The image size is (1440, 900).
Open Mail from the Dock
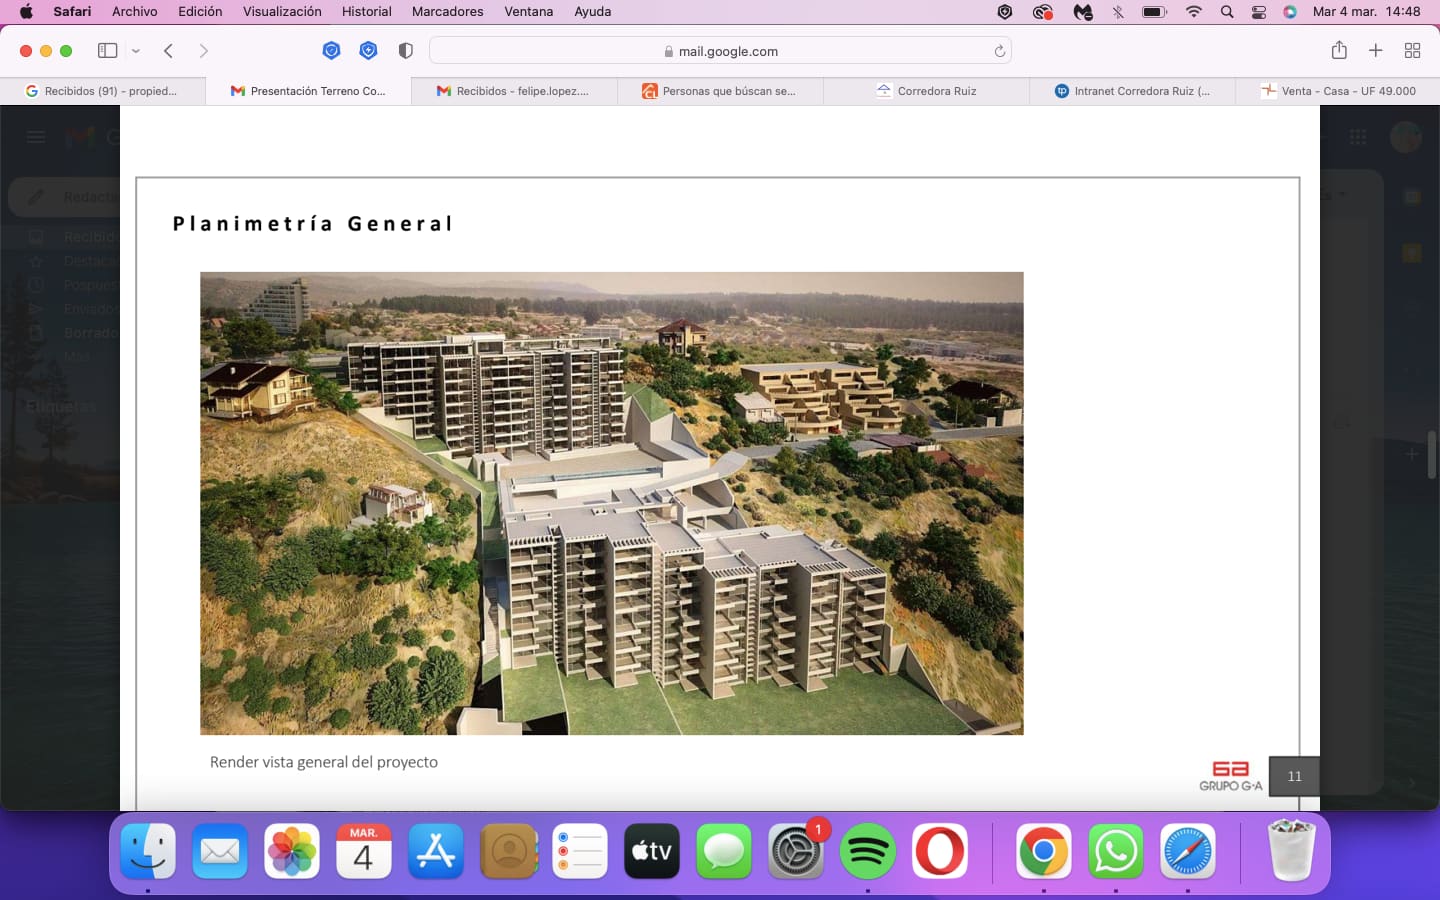(220, 851)
